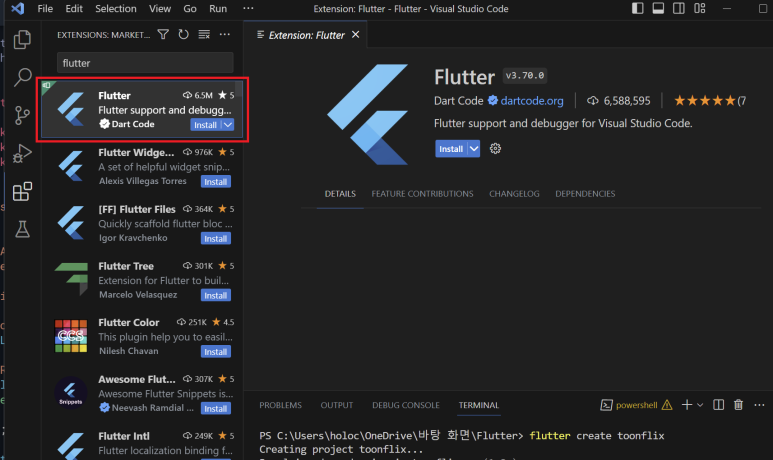Click the filter extensions funnel icon

tap(163, 35)
